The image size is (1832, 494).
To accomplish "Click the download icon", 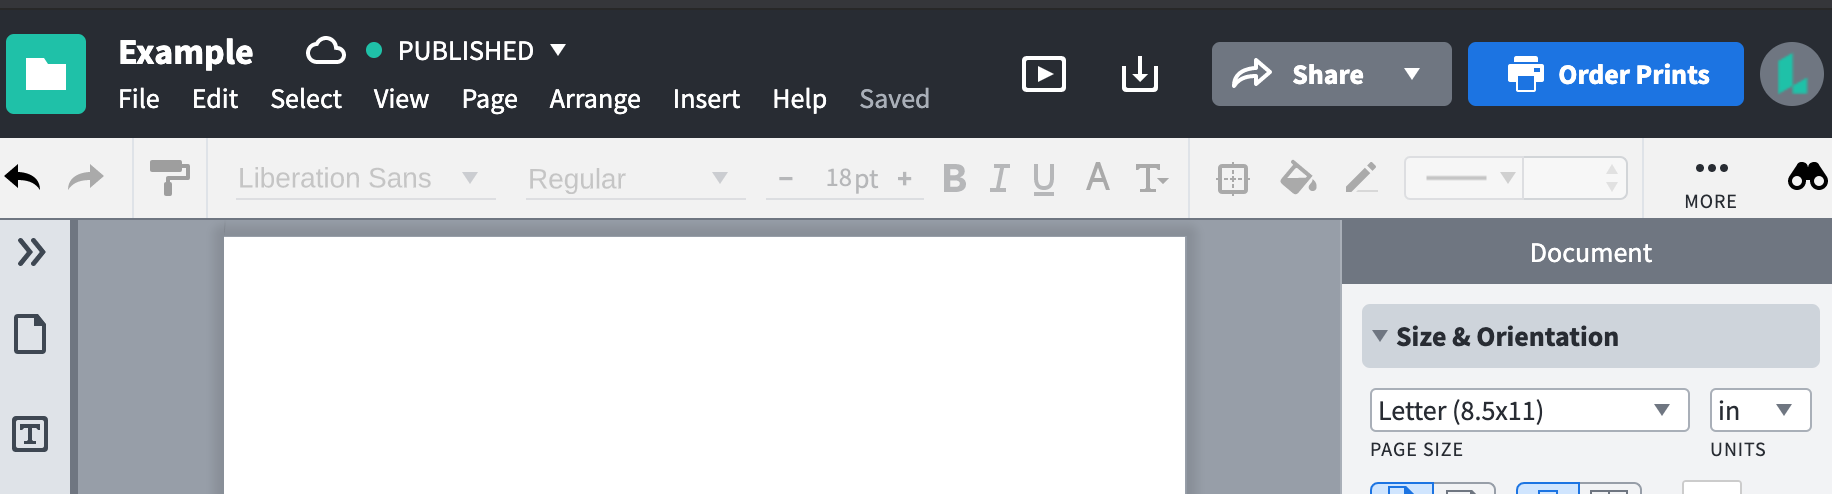I will (1139, 74).
